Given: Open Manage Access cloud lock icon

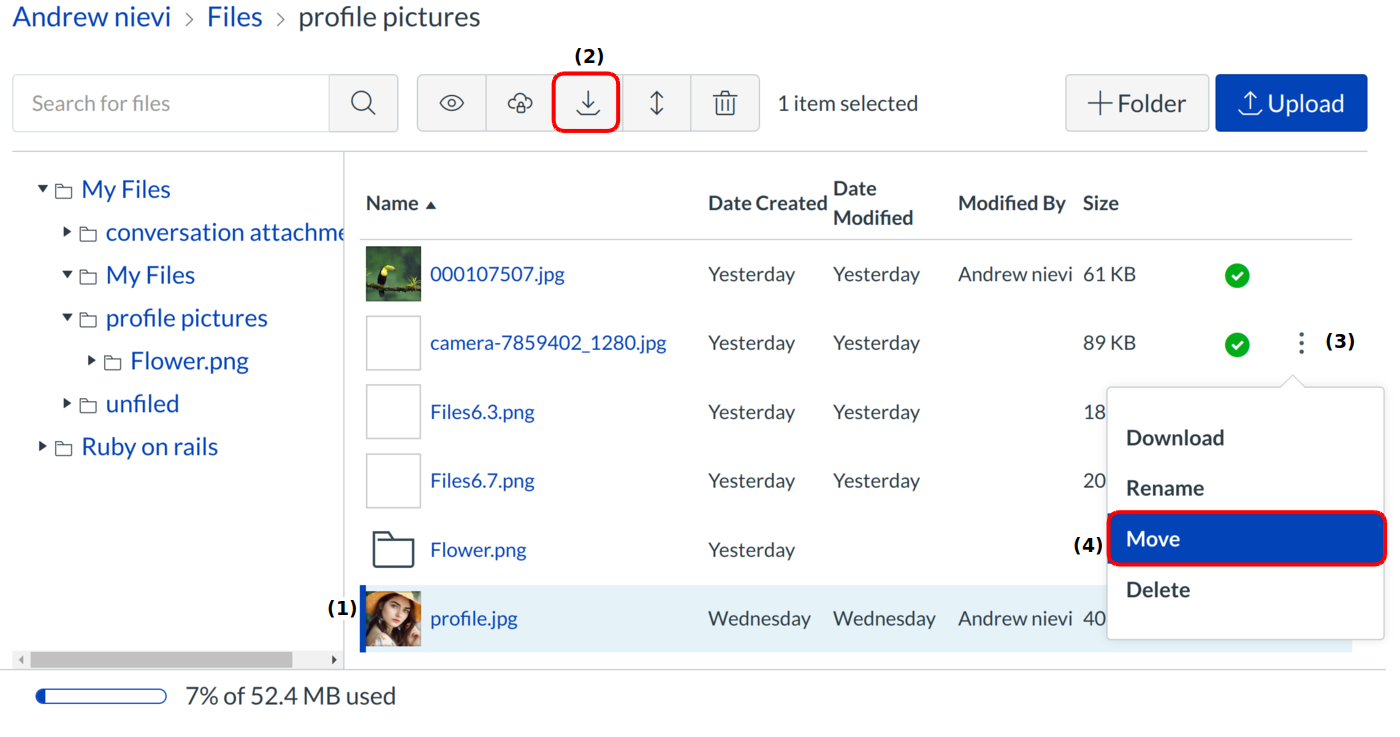Looking at the screenshot, I should [520, 103].
